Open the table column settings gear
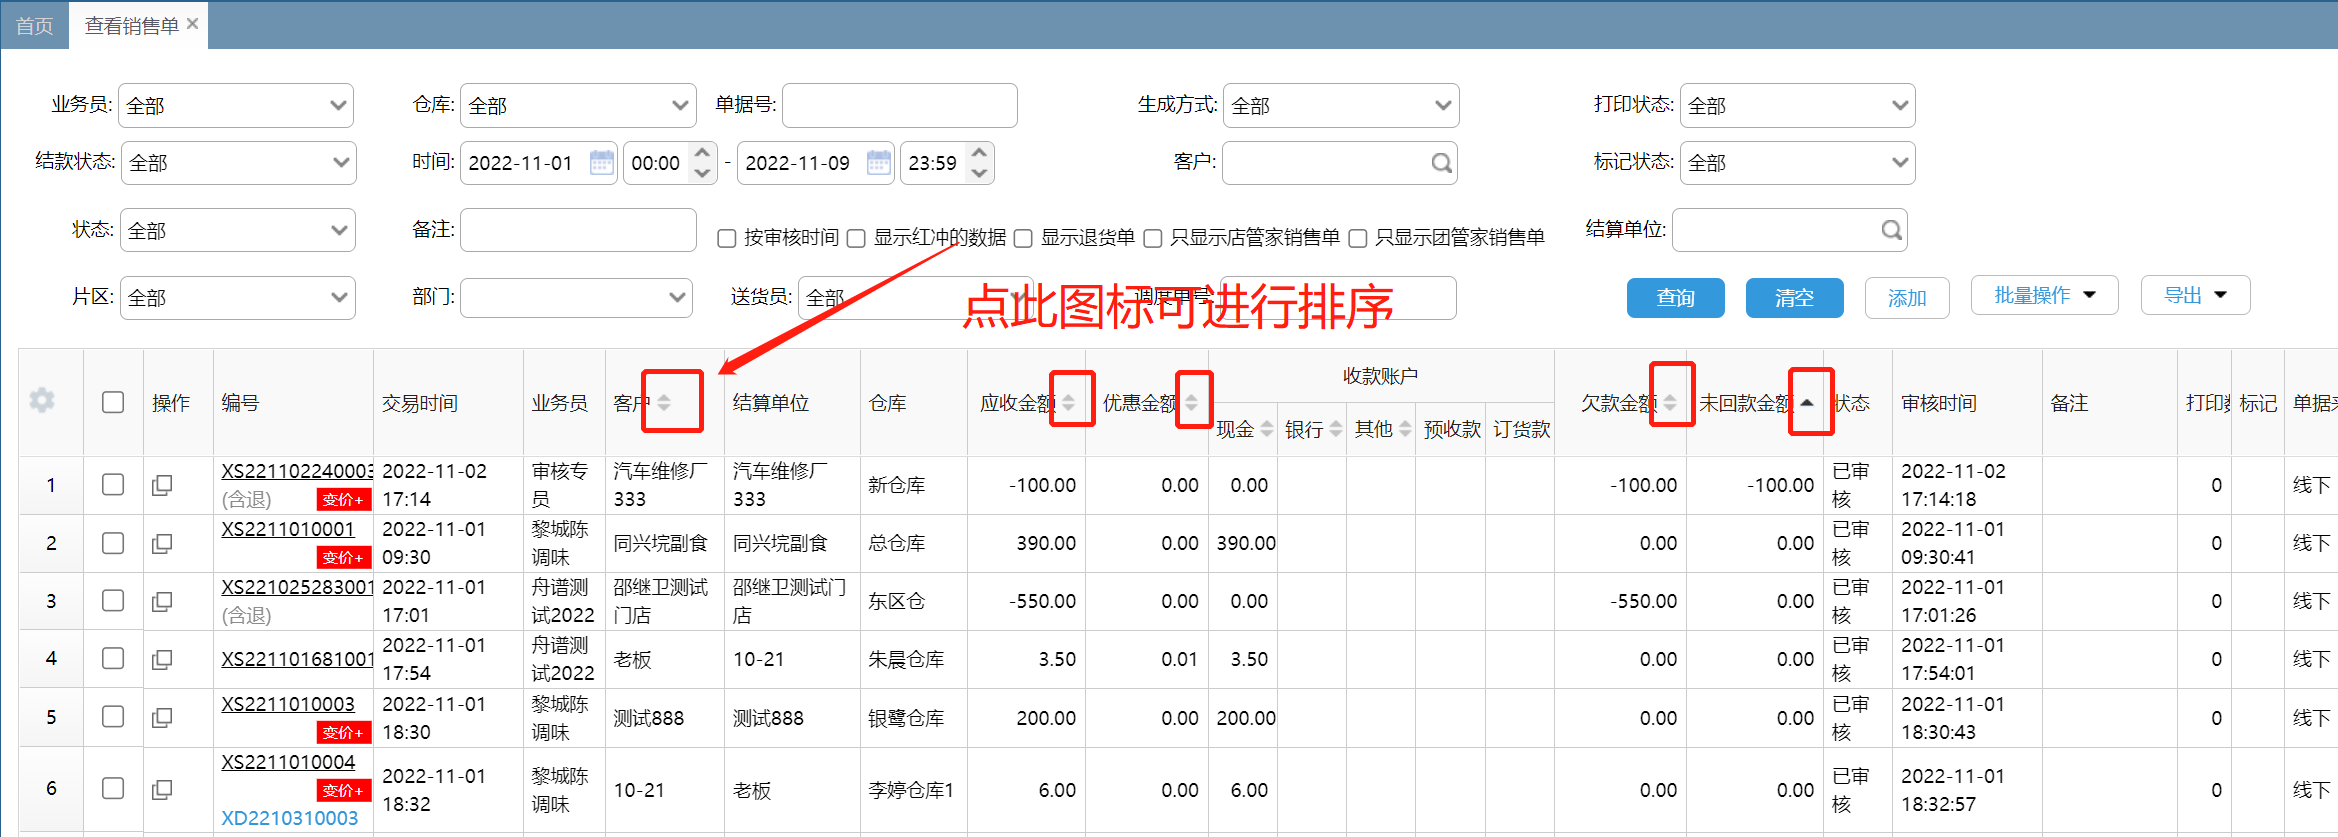The image size is (2338, 837). point(42,401)
